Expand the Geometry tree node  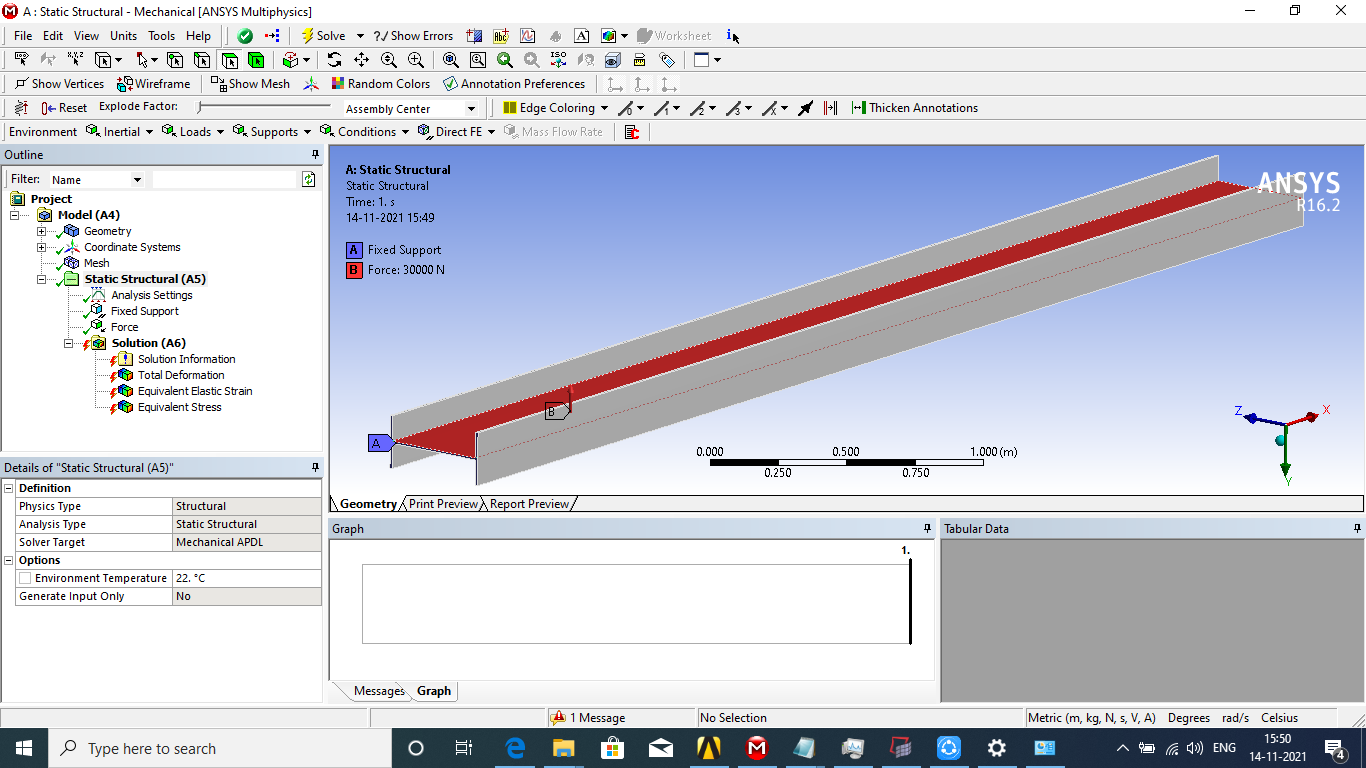(42, 231)
